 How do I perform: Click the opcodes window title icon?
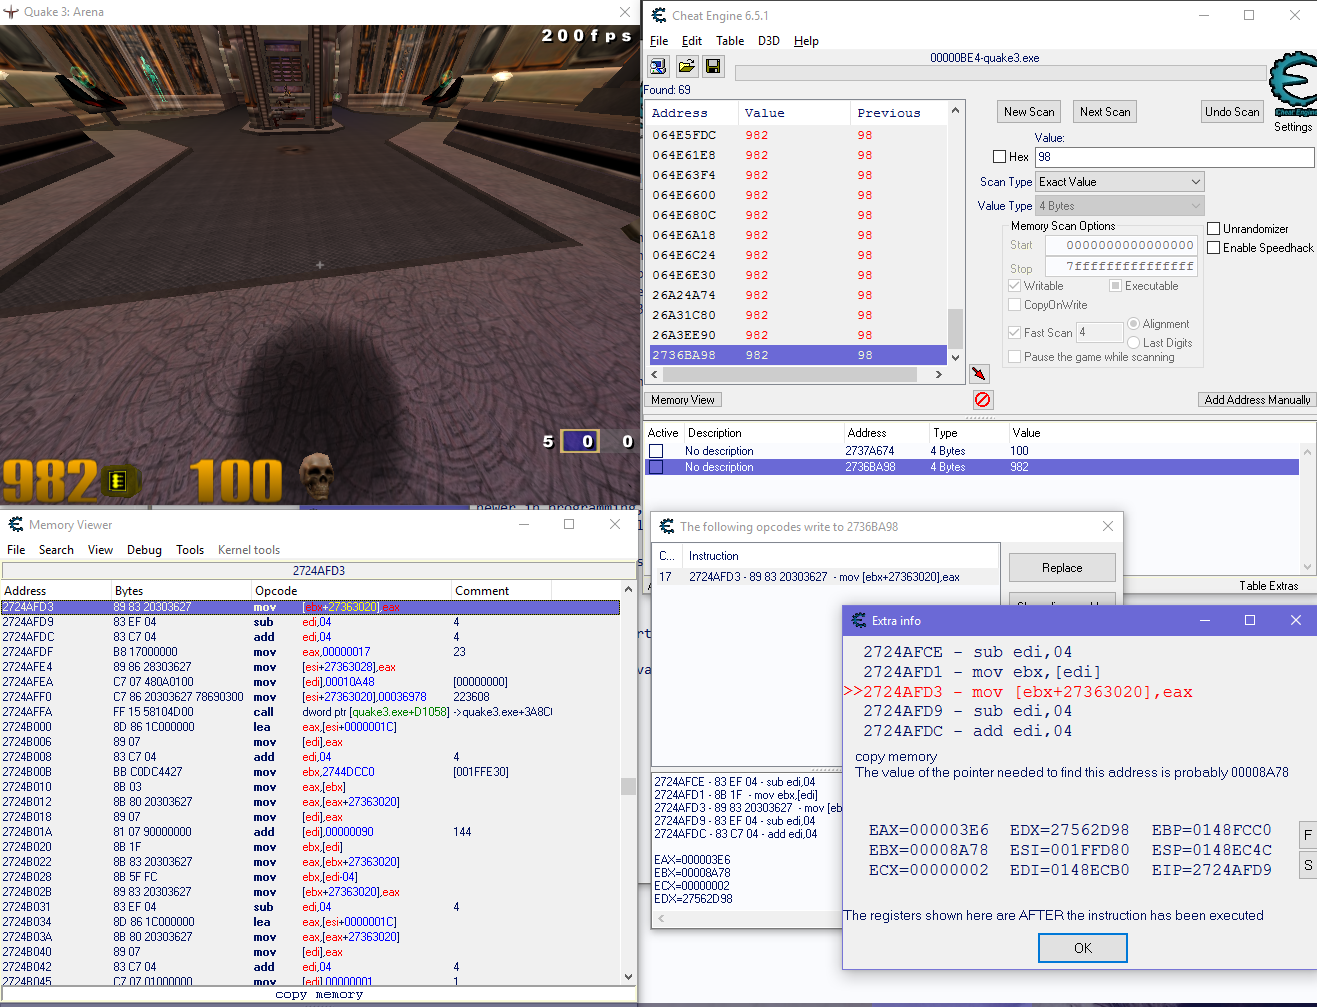(667, 526)
